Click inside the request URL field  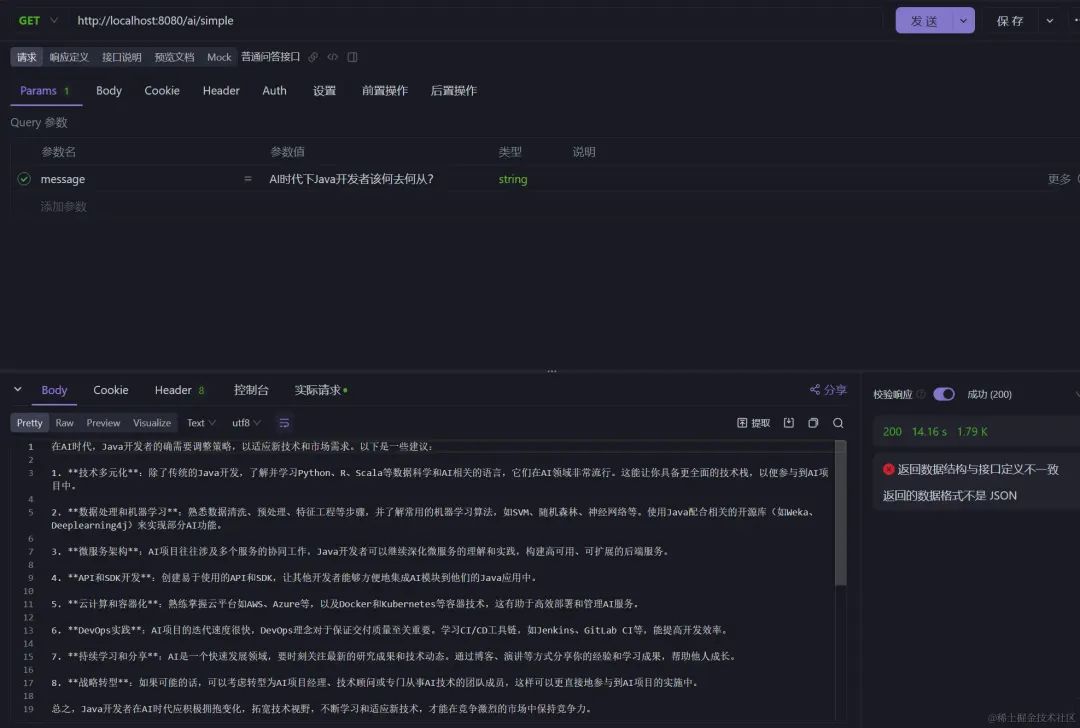tap(300, 20)
